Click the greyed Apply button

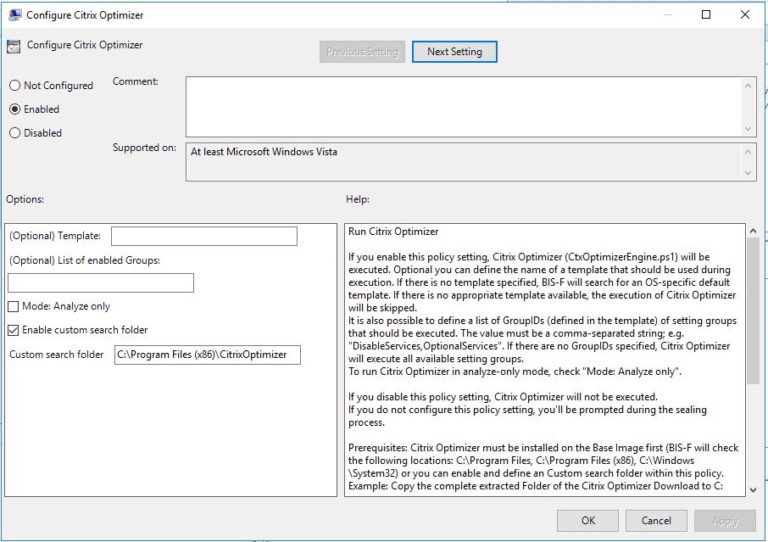pyautogui.click(x=725, y=520)
